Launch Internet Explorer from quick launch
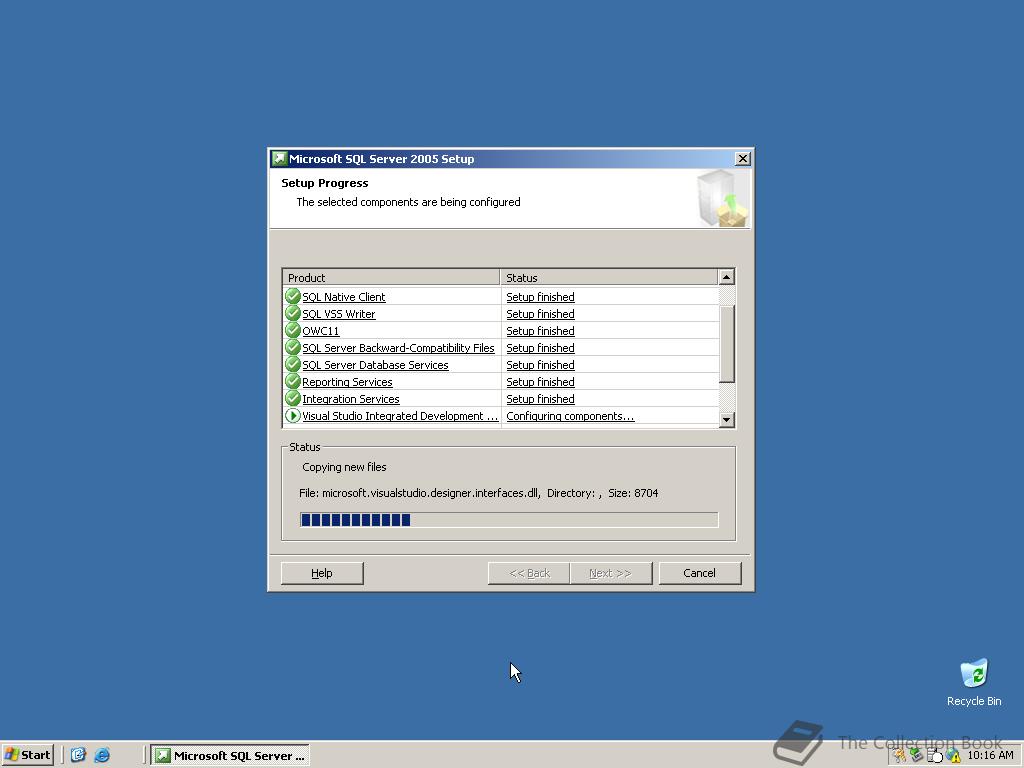 coord(102,755)
